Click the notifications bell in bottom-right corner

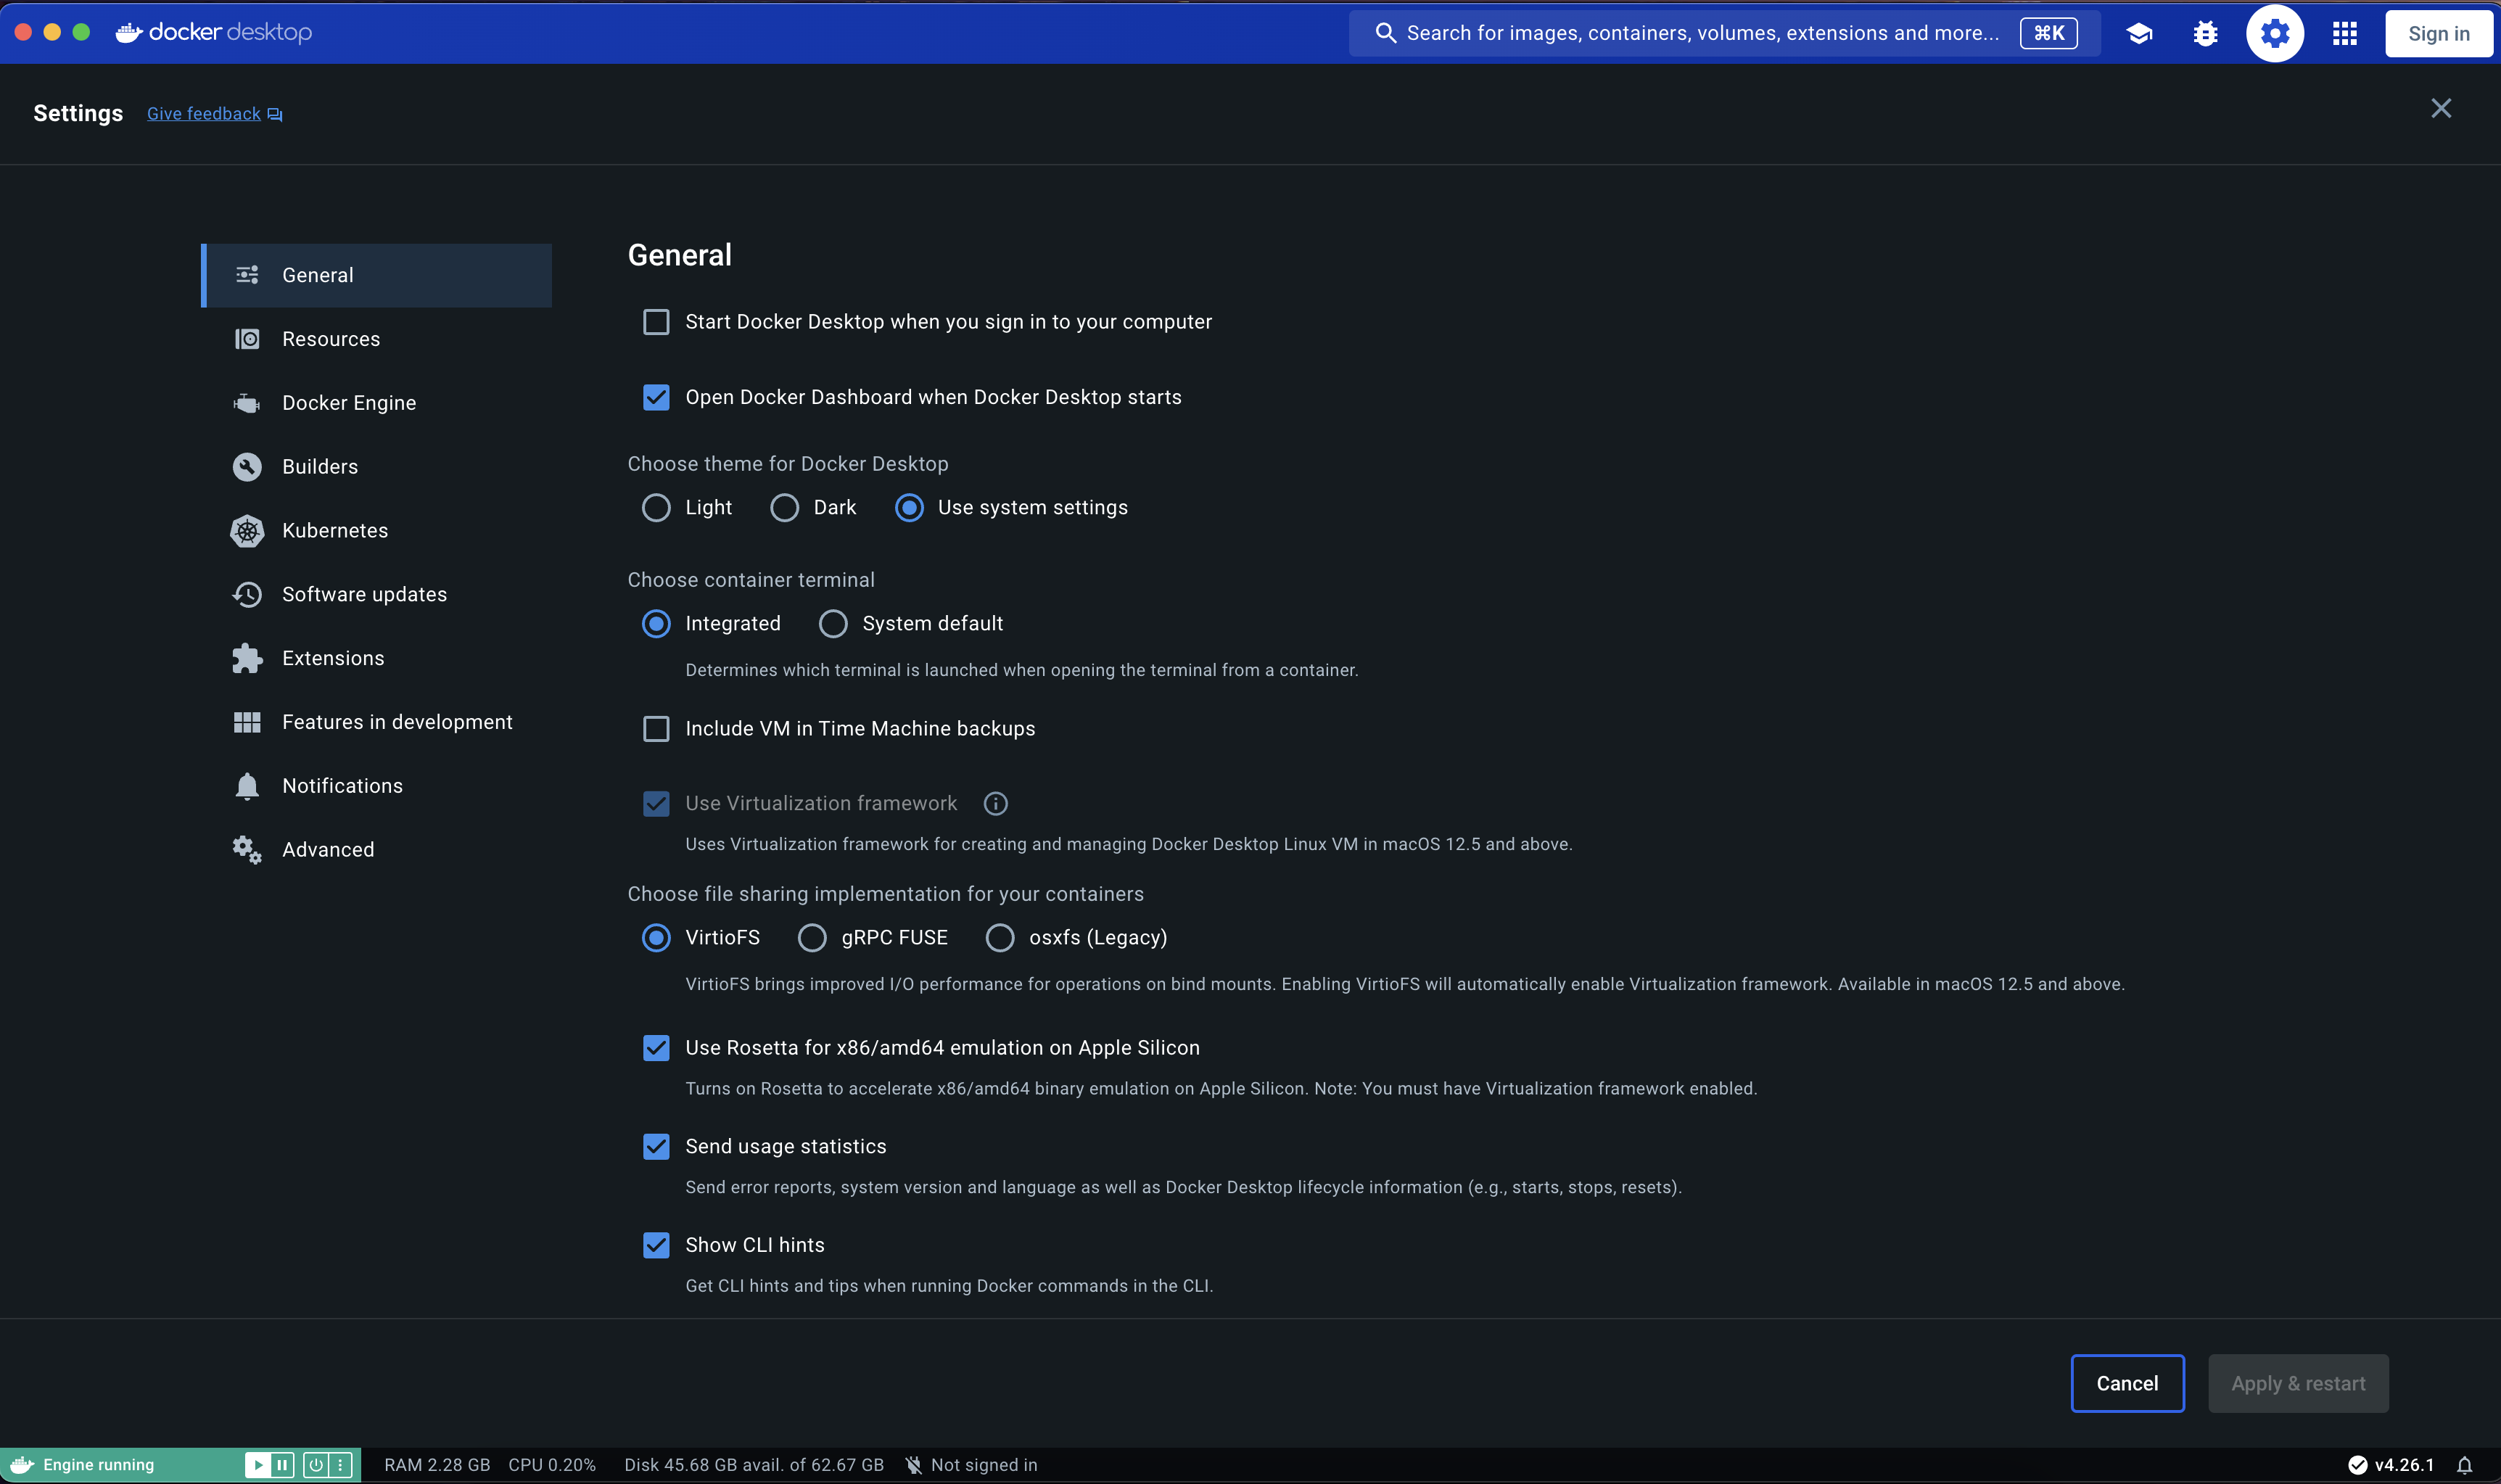pos(2464,1465)
